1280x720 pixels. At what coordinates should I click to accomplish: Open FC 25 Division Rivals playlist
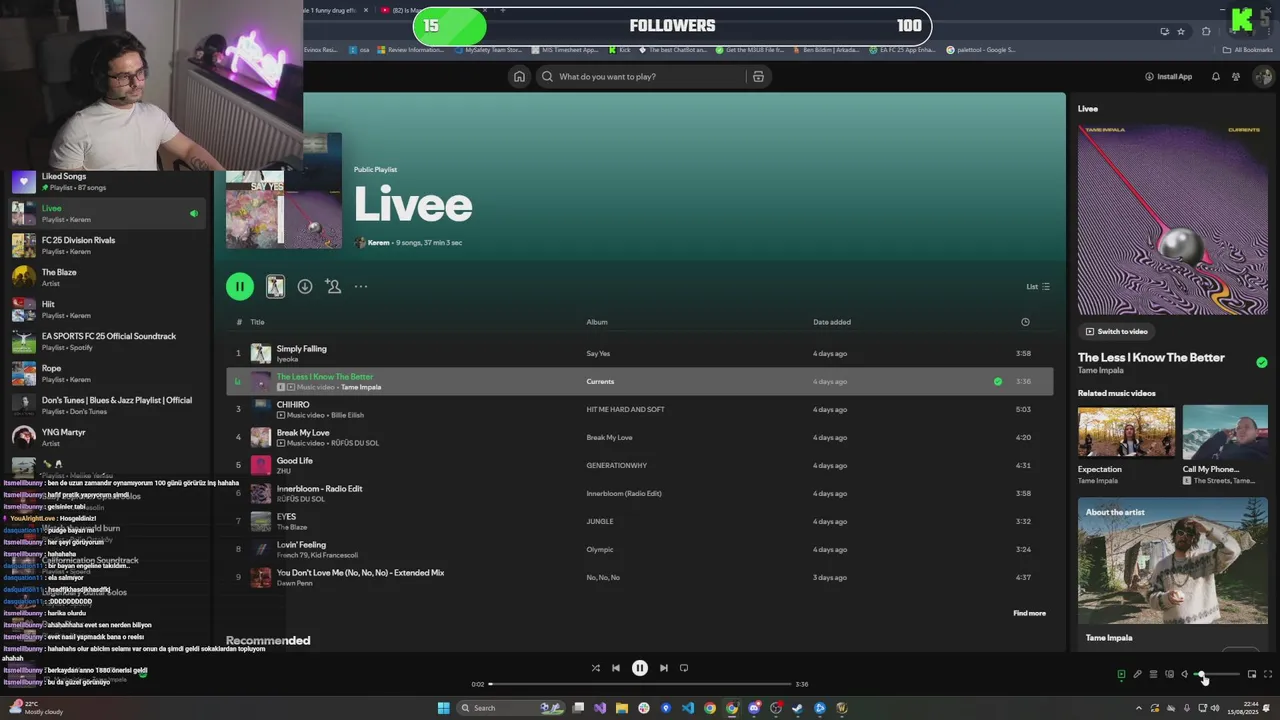point(108,245)
